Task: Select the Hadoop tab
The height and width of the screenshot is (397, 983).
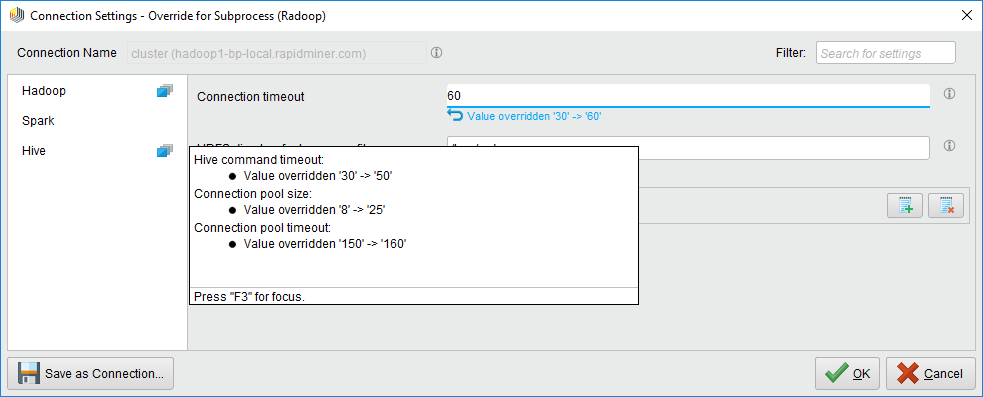Action: pos(97,91)
